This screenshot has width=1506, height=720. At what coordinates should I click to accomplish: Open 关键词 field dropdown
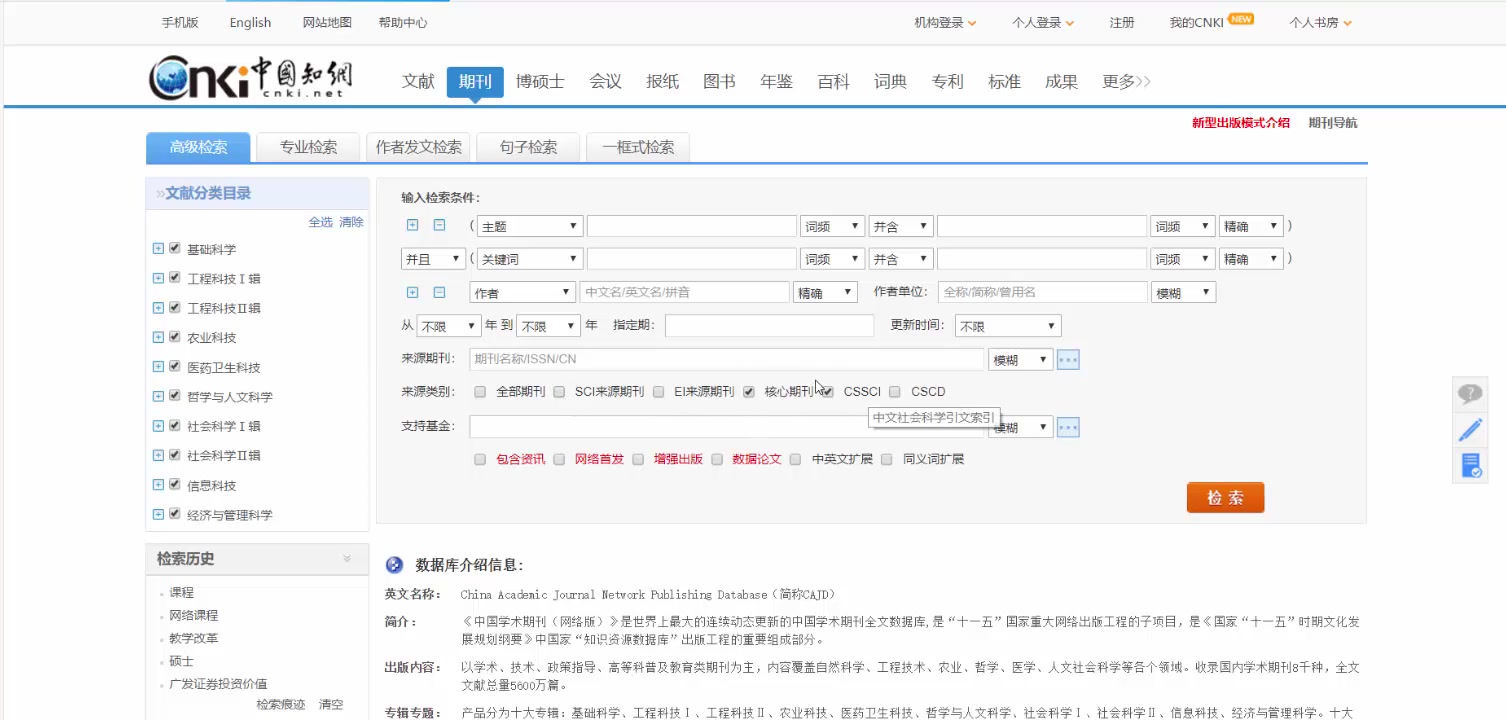click(529, 259)
